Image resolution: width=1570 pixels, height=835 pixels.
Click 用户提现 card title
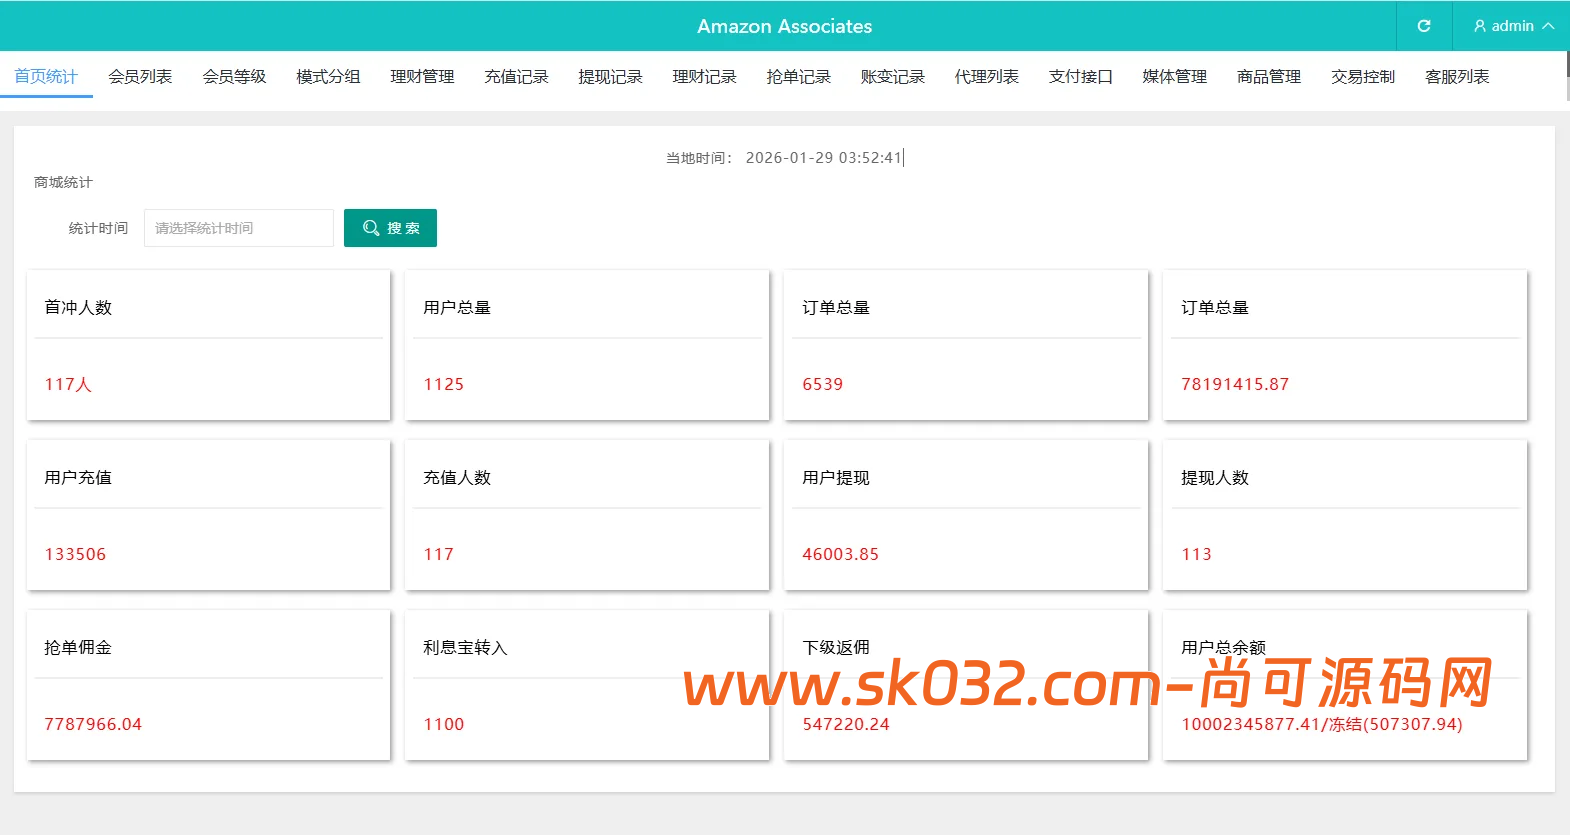coord(836,477)
